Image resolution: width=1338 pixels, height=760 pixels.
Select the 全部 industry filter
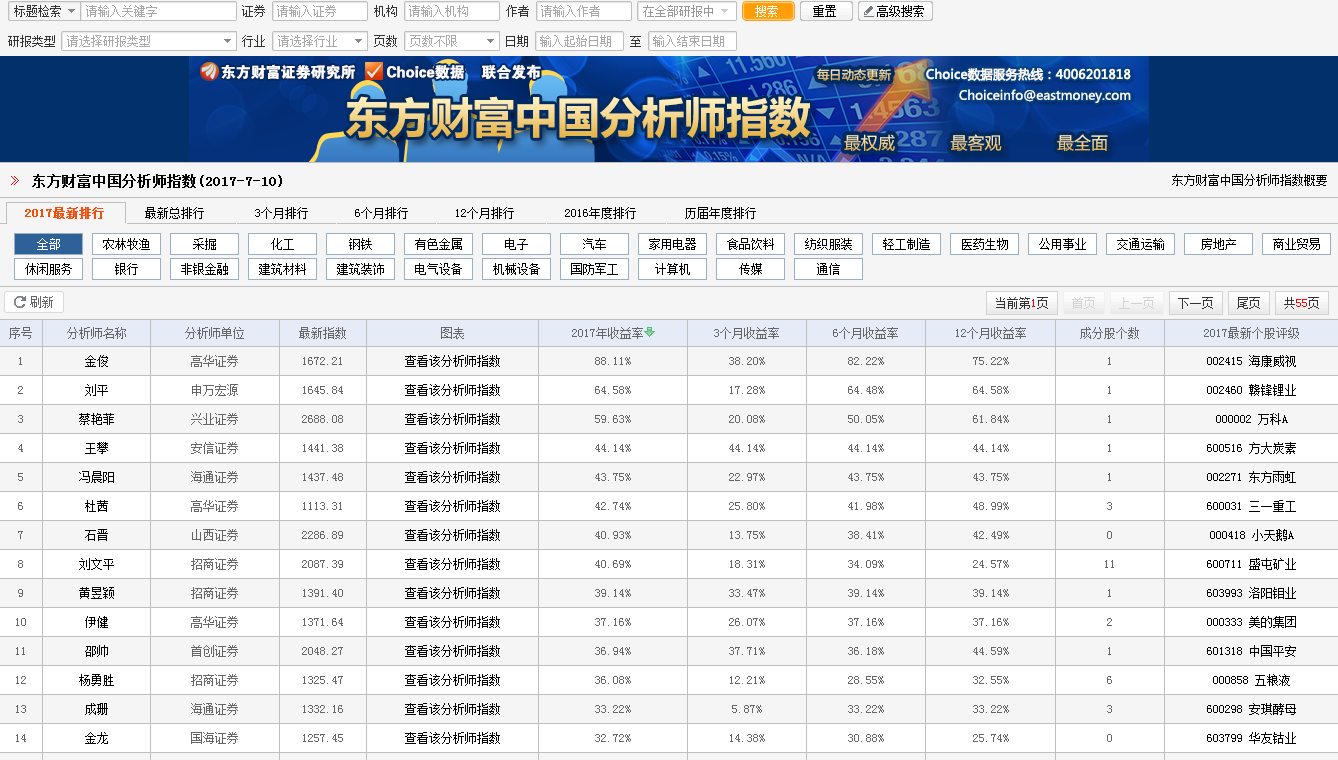[x=48, y=244]
